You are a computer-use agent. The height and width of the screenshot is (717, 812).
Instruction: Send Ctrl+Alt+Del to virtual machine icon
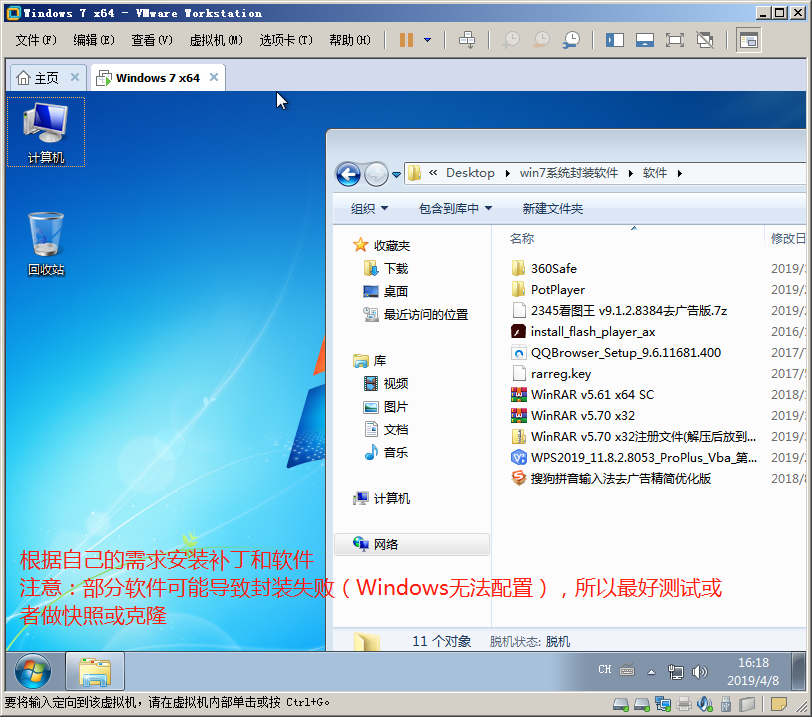coord(467,40)
